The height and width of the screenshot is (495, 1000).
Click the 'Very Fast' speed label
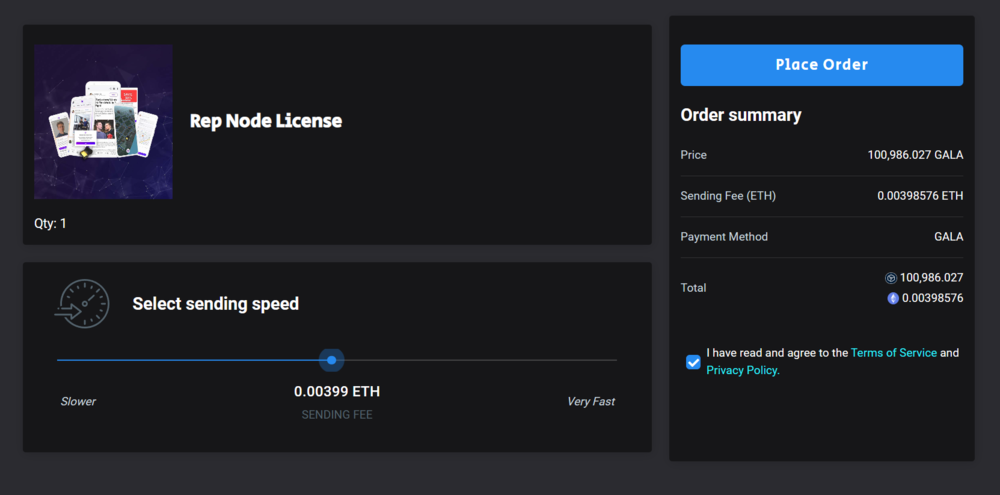pyautogui.click(x=591, y=402)
